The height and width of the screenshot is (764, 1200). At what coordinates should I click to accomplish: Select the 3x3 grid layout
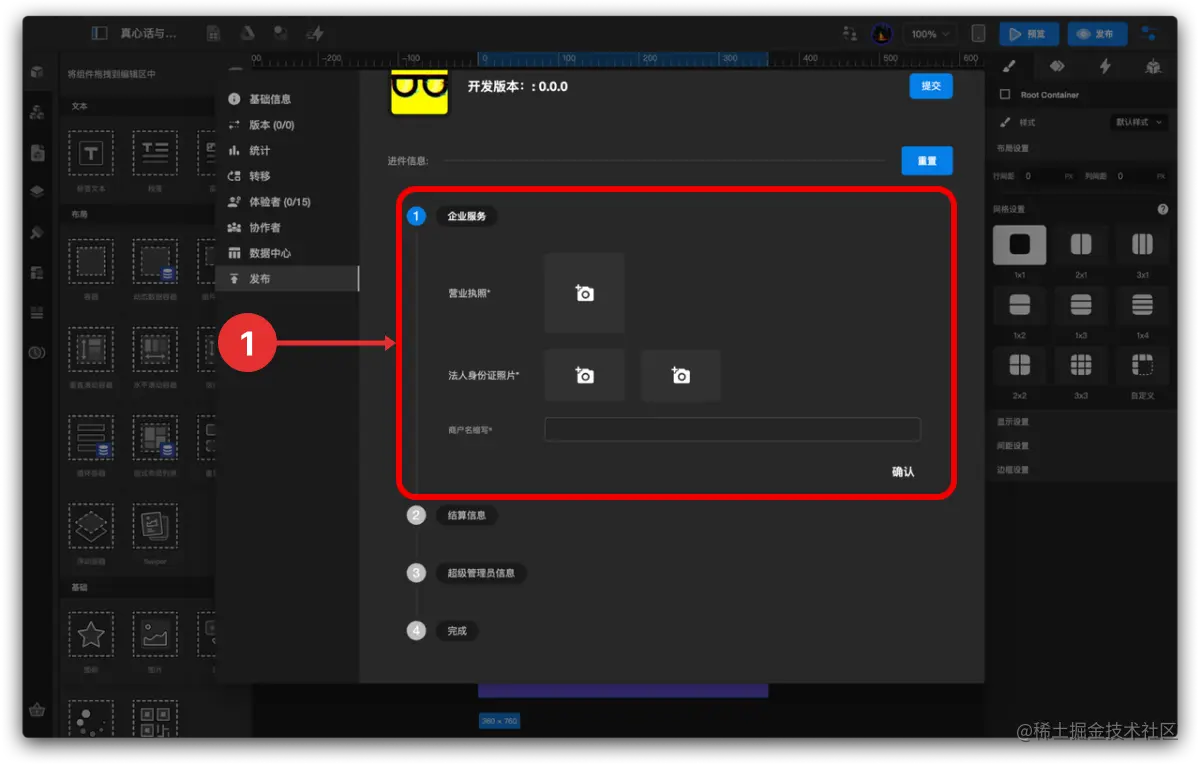click(1081, 366)
